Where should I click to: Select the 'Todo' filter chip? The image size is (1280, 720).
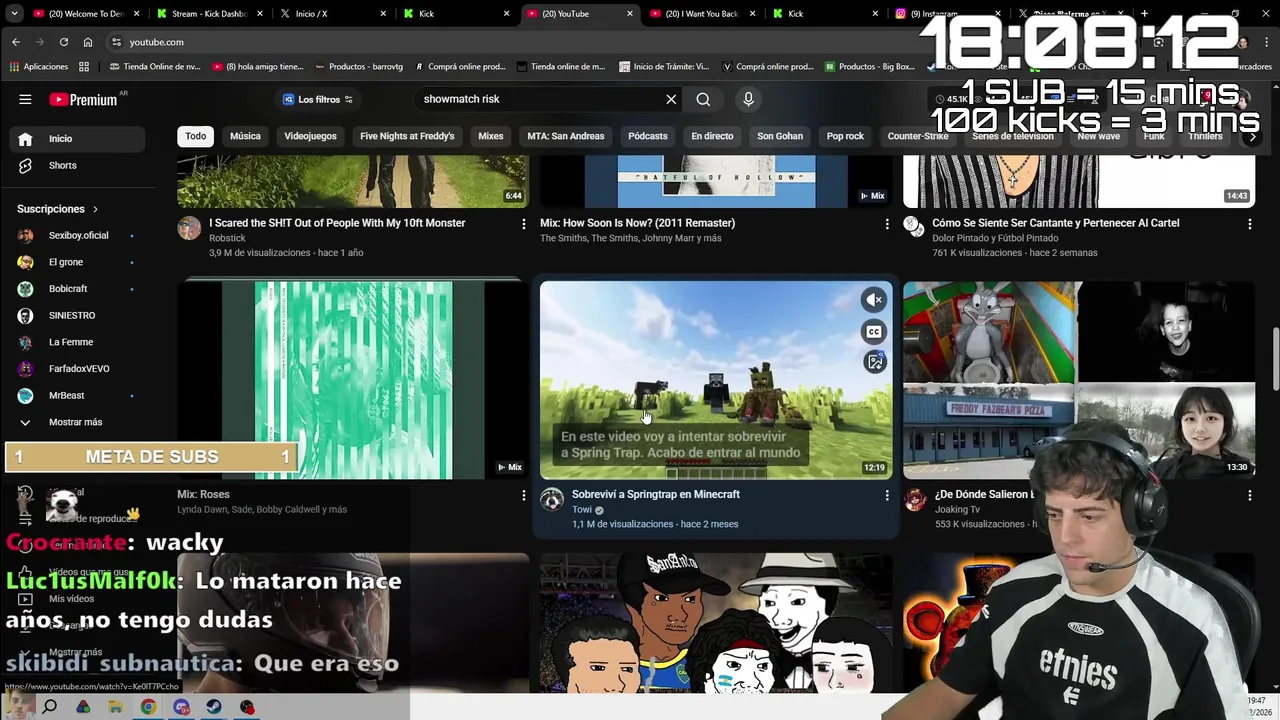point(196,136)
